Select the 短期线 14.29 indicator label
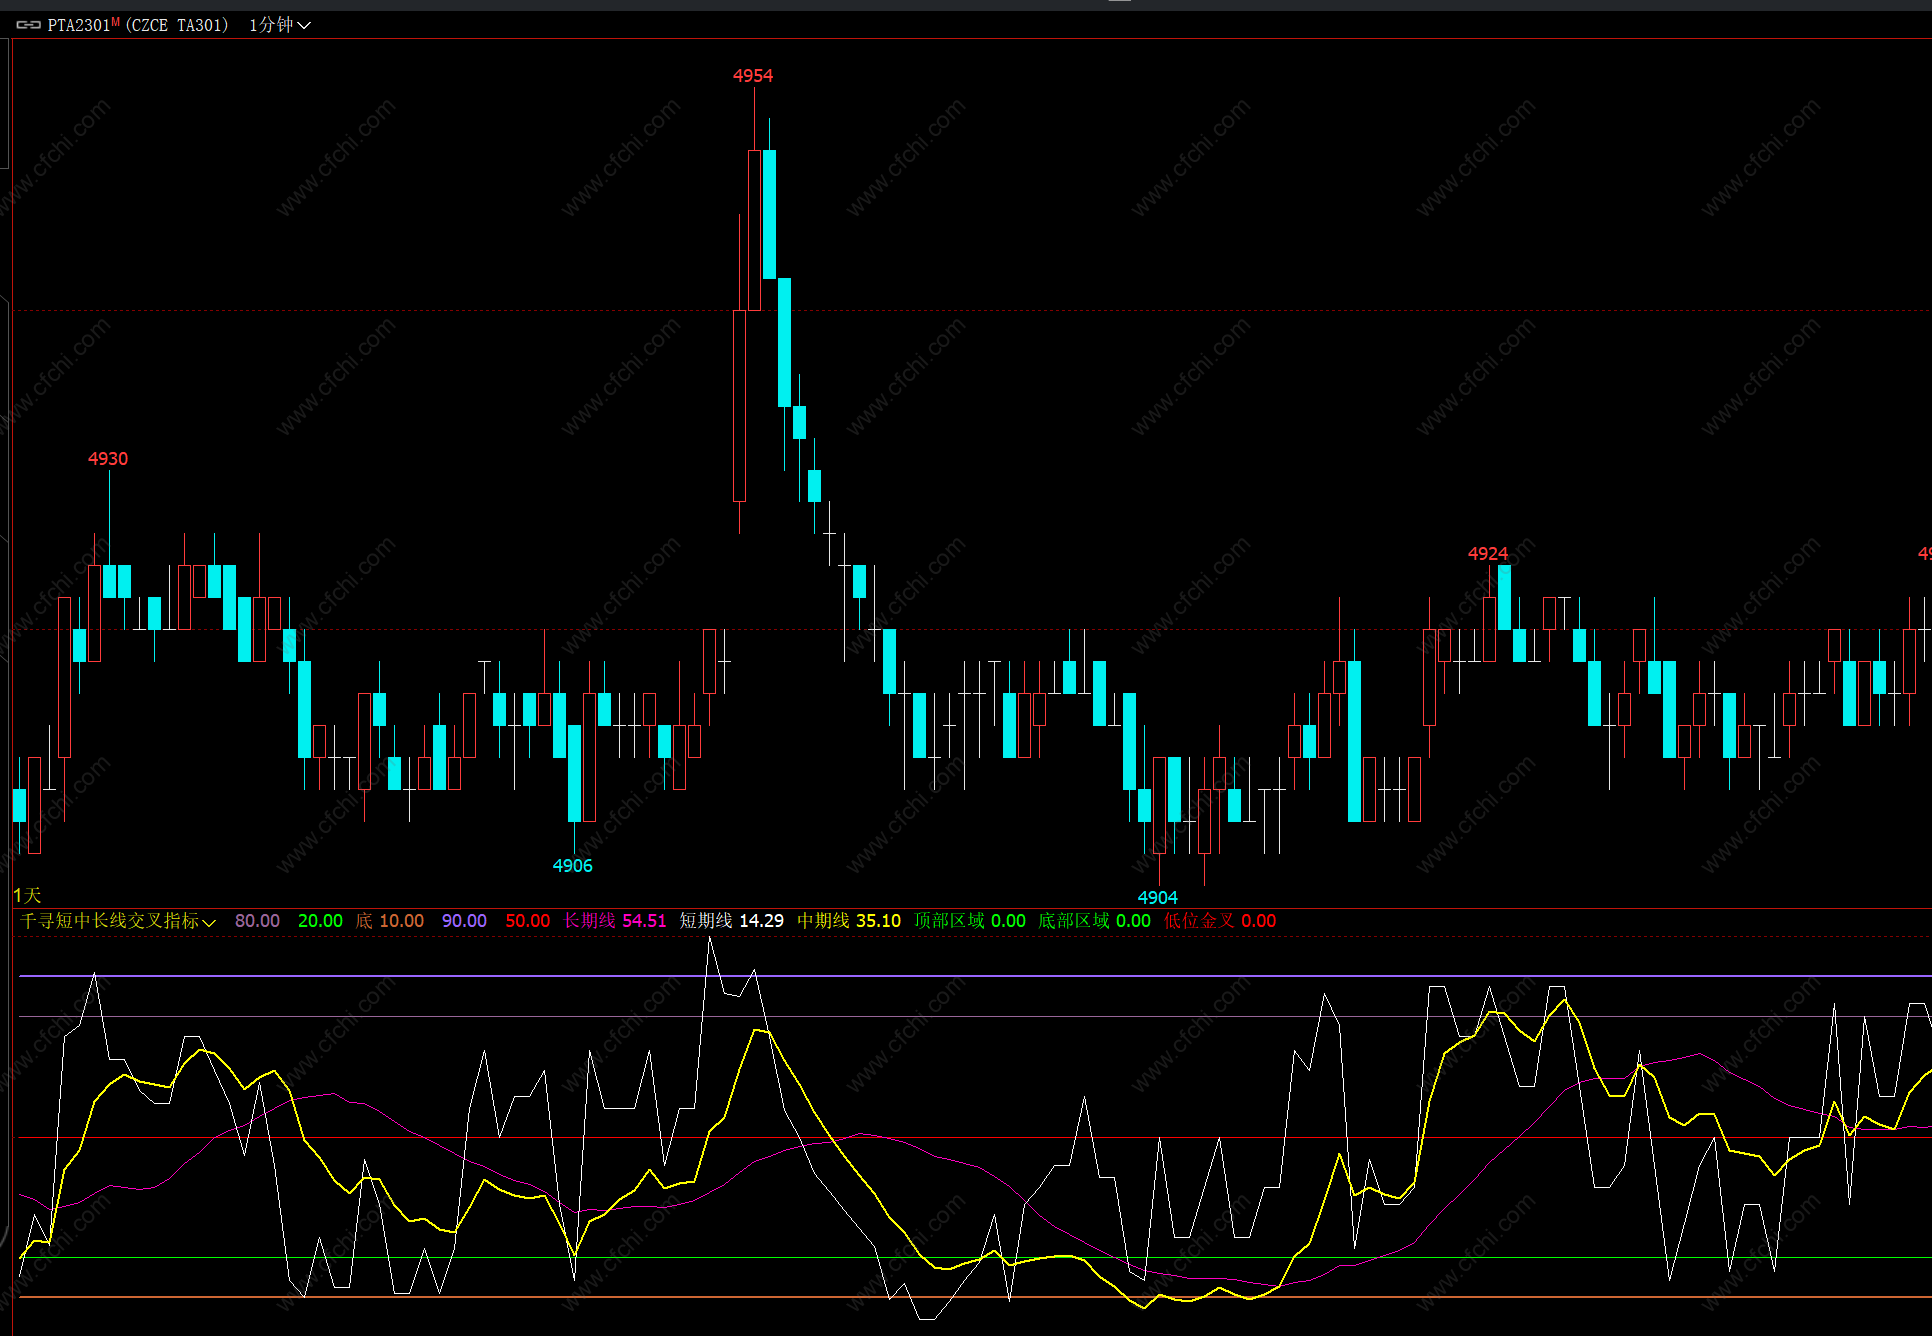 tap(731, 921)
